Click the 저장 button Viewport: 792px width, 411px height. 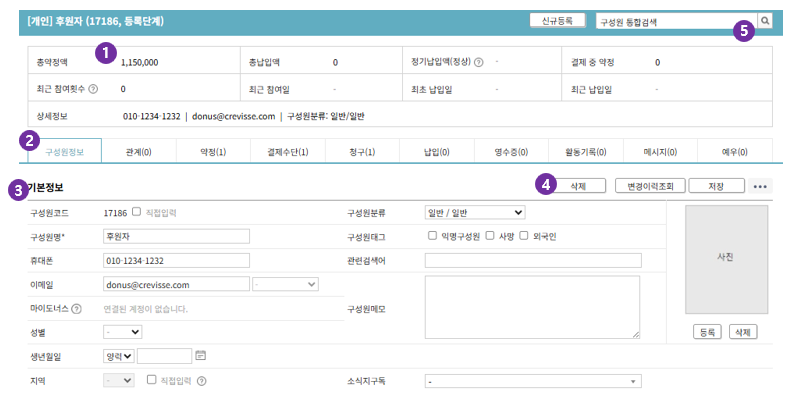[x=716, y=186]
